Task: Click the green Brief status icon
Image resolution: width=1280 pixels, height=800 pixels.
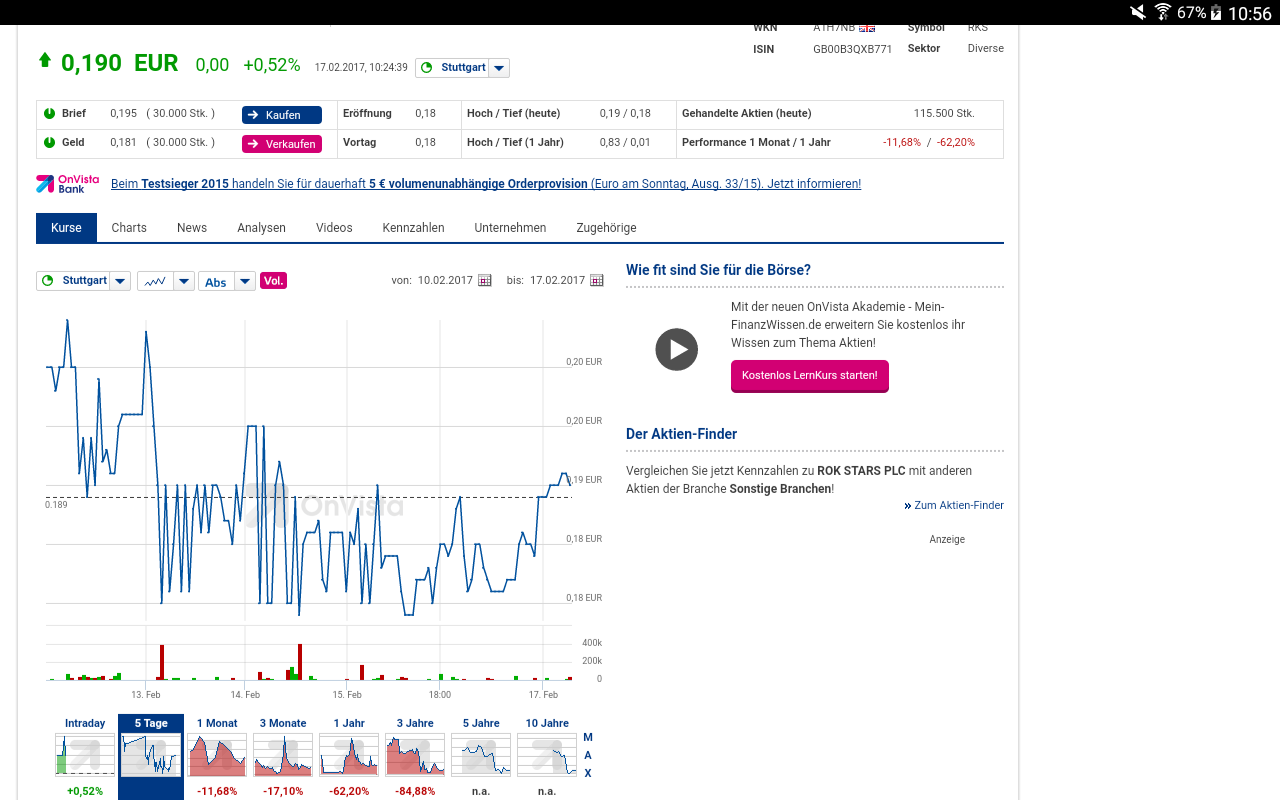Action: point(49,114)
